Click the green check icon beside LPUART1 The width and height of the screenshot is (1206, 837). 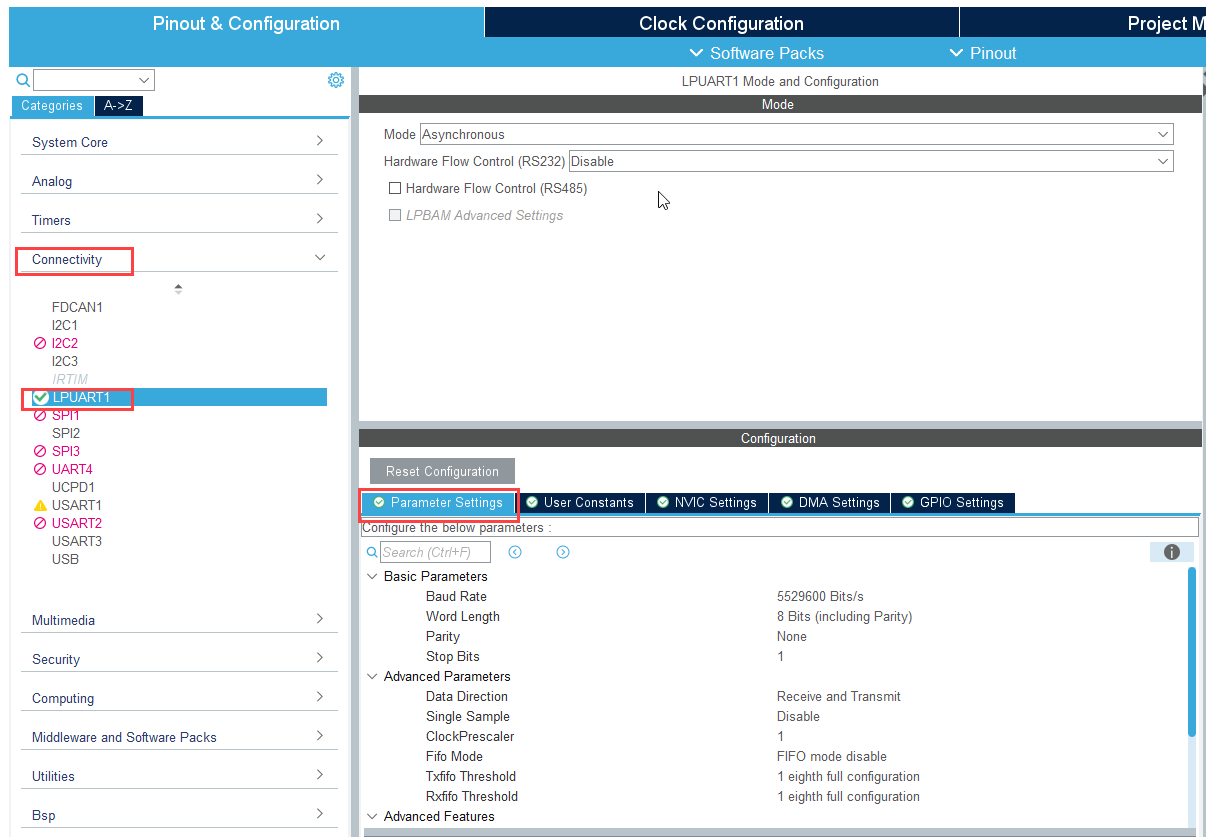pos(41,398)
